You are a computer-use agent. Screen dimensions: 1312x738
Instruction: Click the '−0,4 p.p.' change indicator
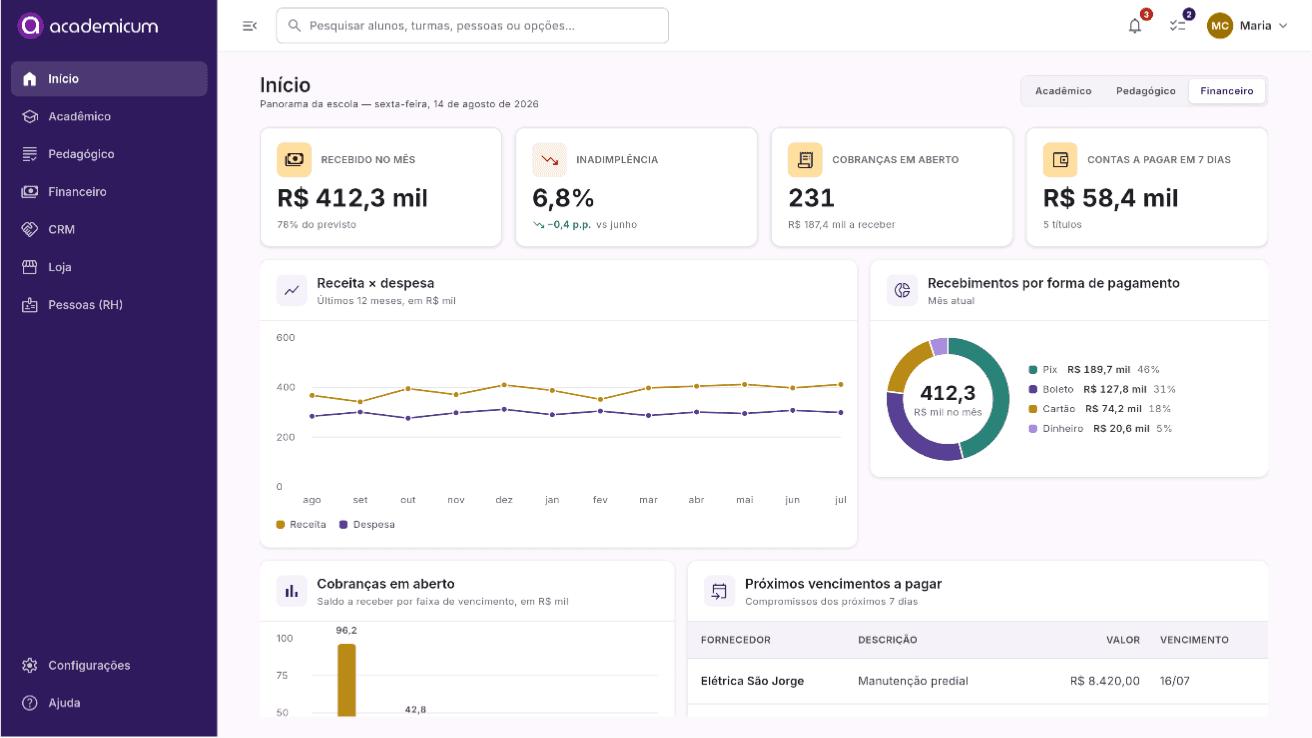567,225
